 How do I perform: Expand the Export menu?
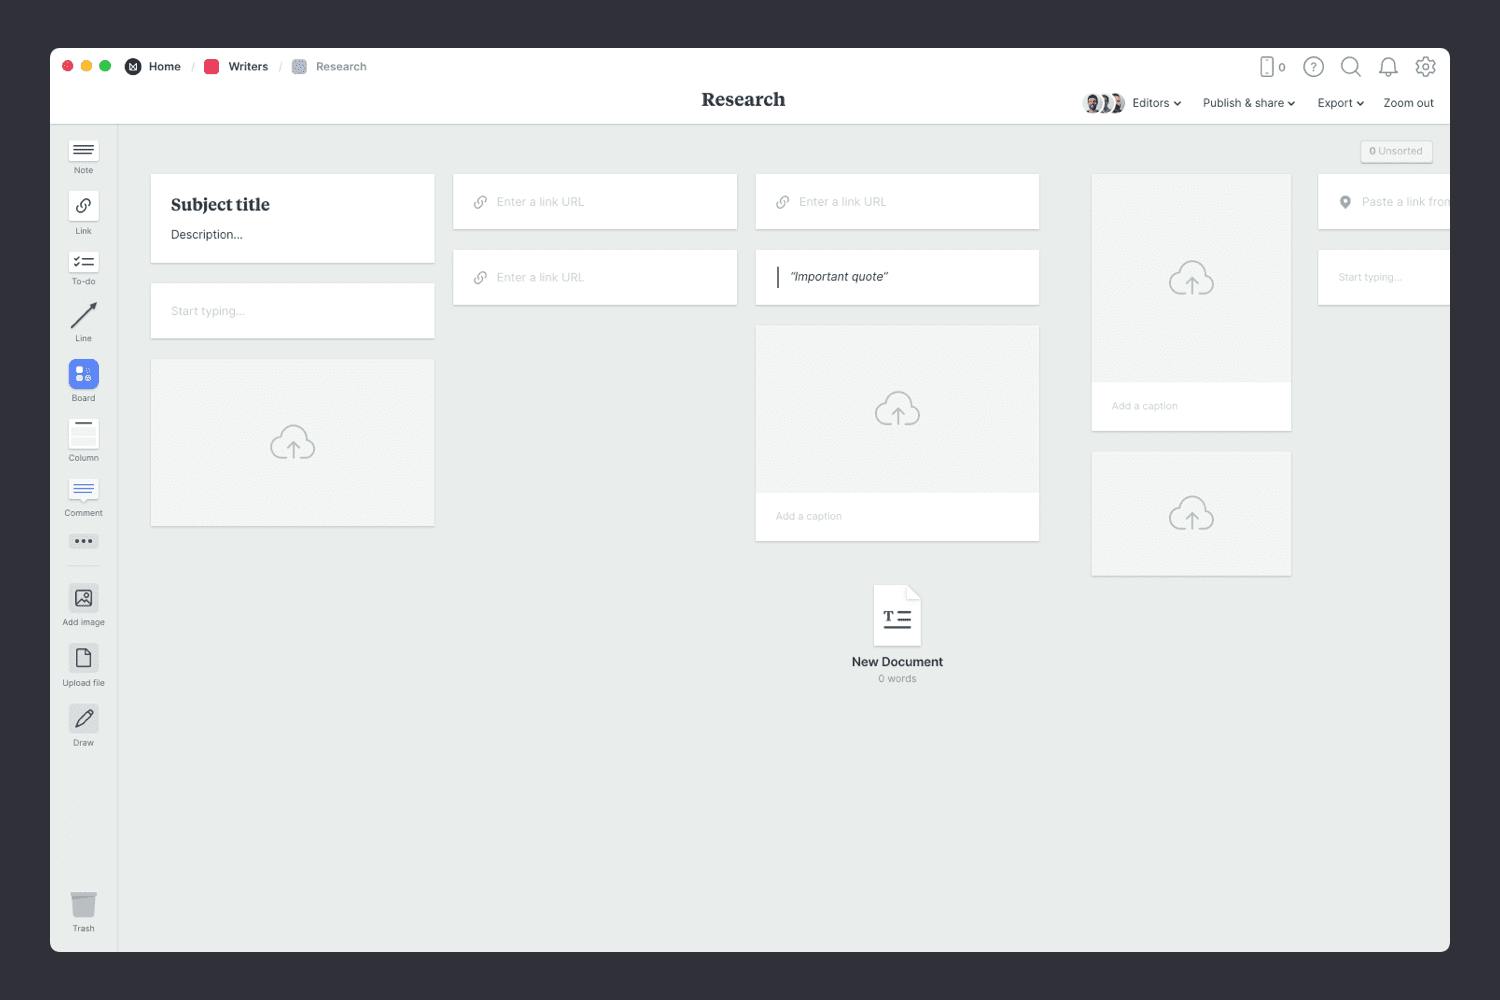(x=1340, y=103)
